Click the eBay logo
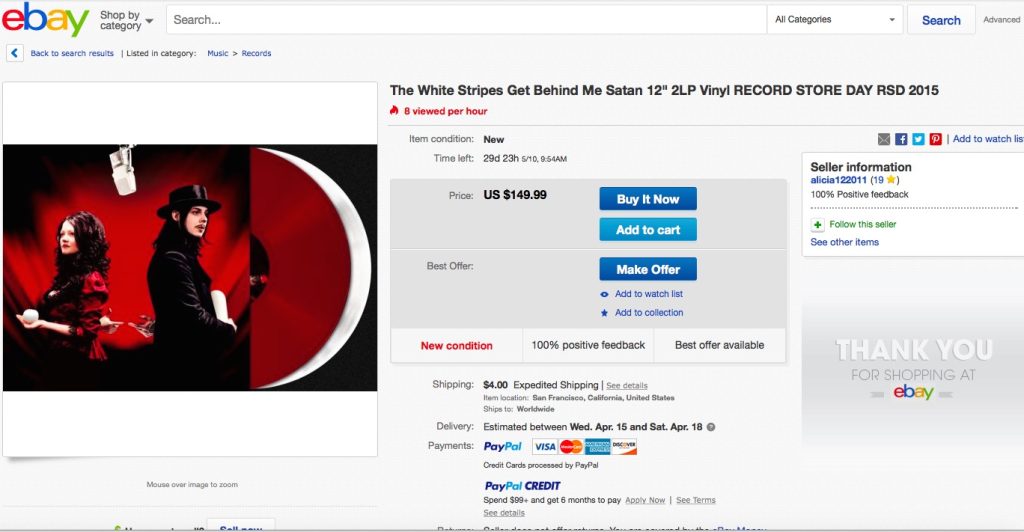 click(x=46, y=20)
